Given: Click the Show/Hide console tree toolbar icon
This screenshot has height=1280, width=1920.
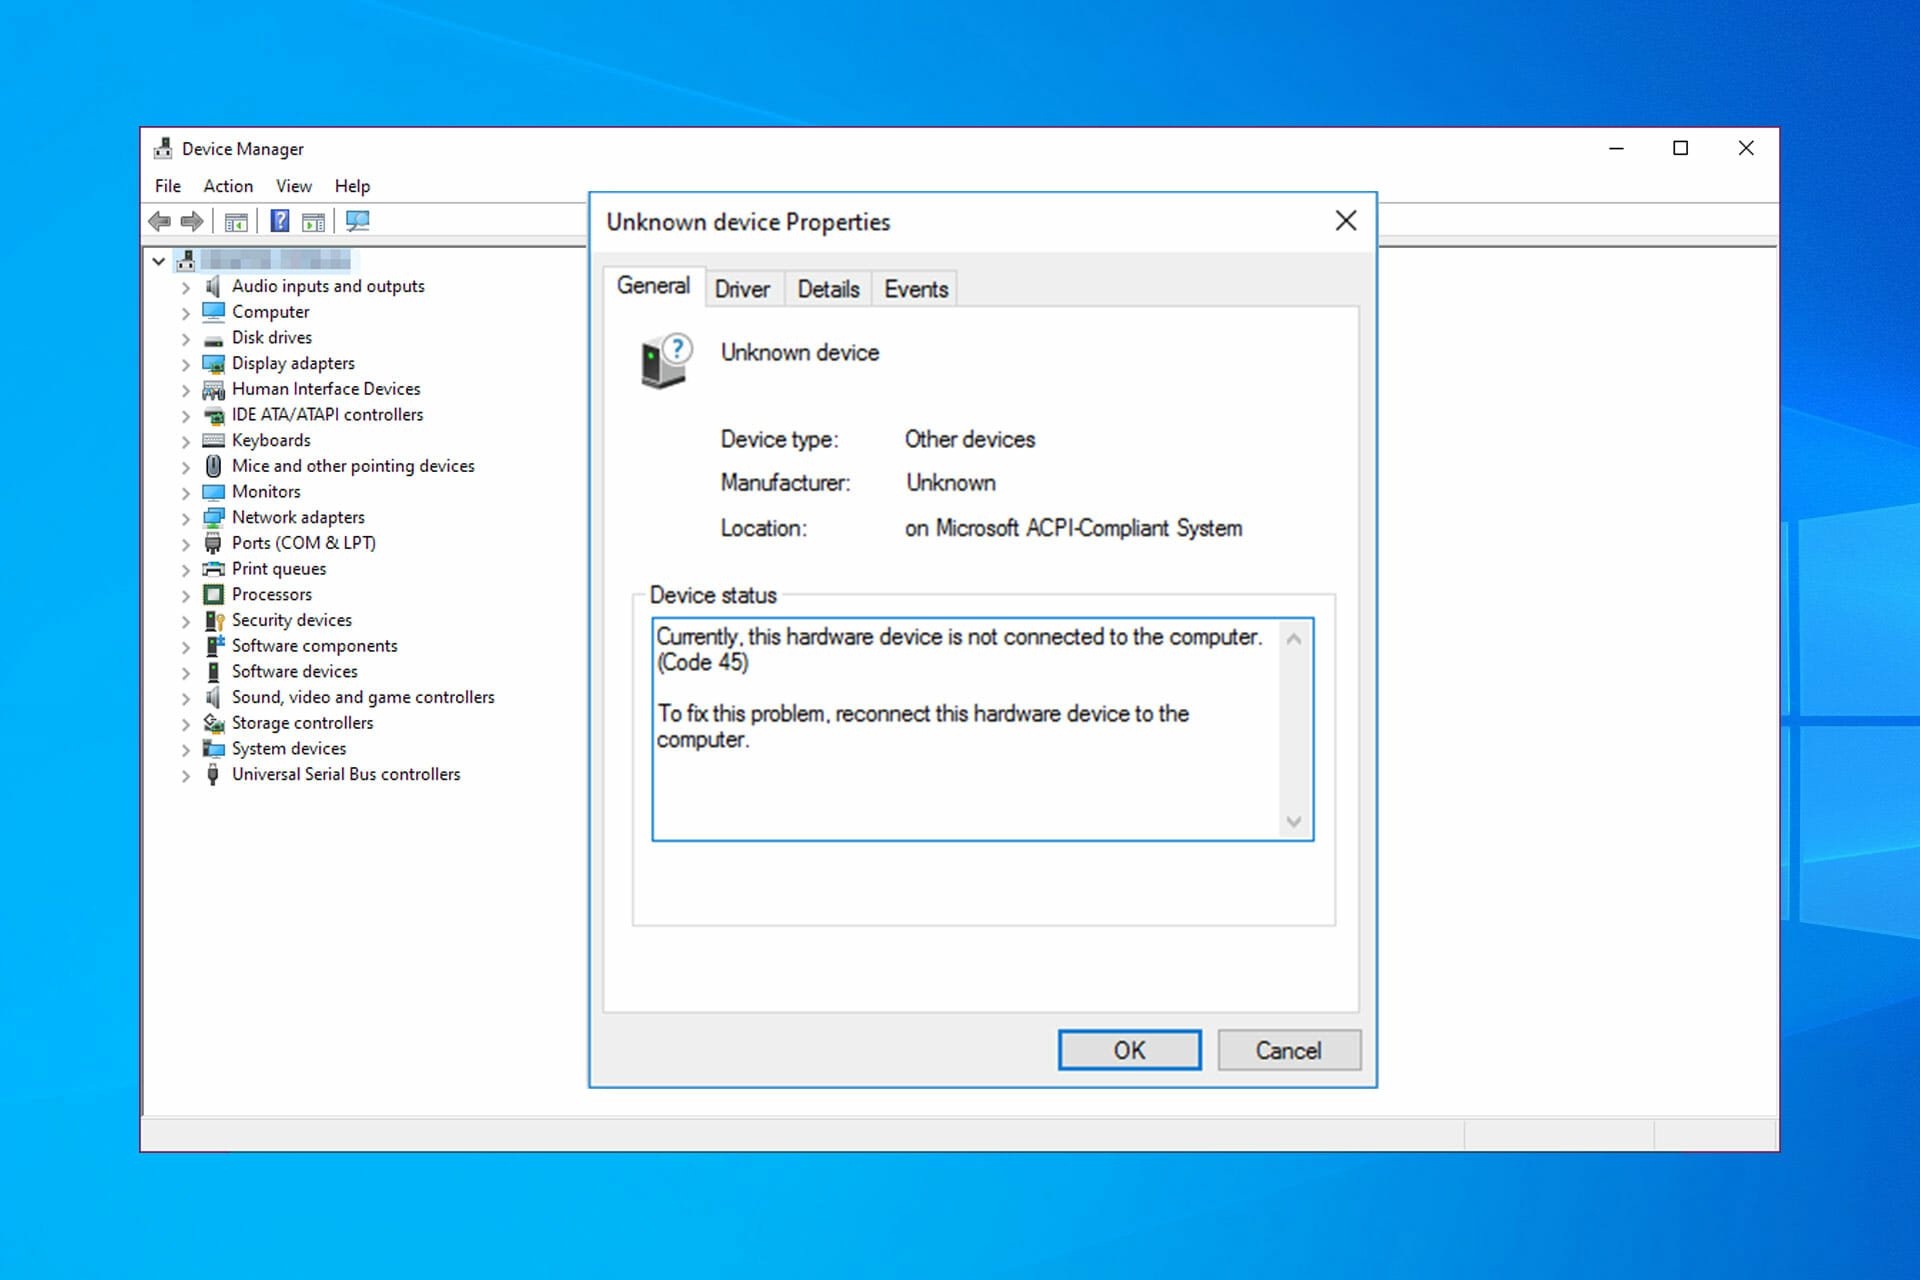Looking at the screenshot, I should pos(236,221).
